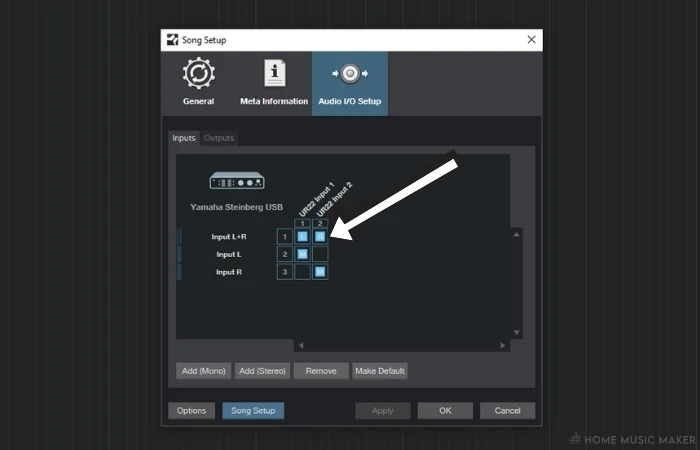Click the scroll right arrow of the routing matrix
700x450 pixels.
(x=503, y=346)
